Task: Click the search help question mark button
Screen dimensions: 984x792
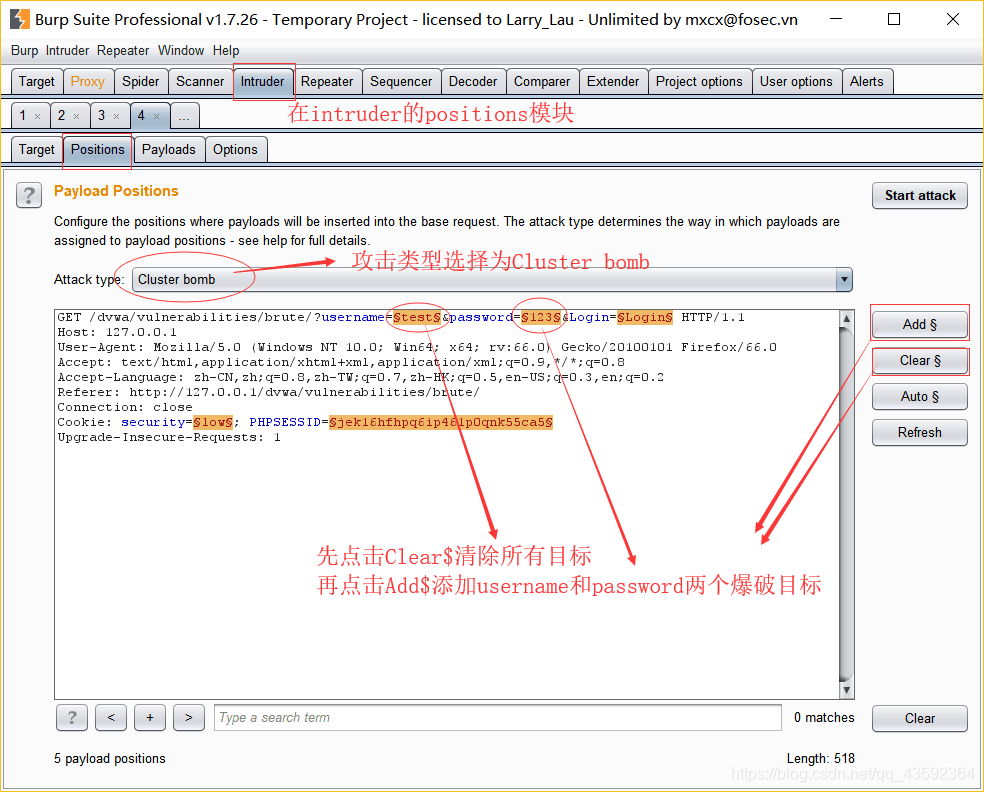Action: [72, 717]
